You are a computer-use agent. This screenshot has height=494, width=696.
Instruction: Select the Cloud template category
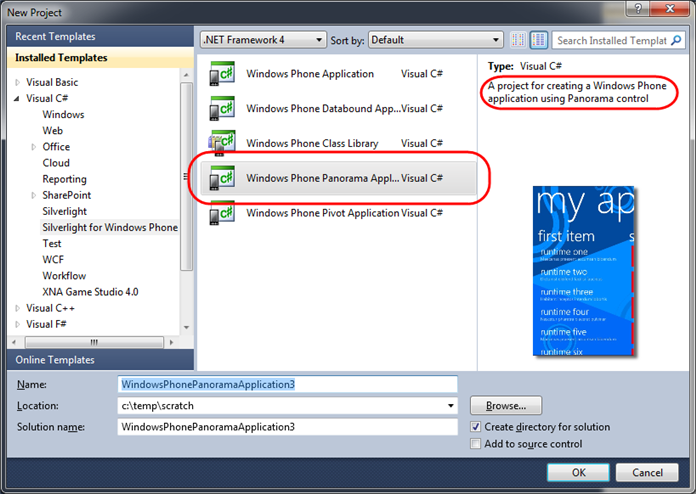pos(56,163)
